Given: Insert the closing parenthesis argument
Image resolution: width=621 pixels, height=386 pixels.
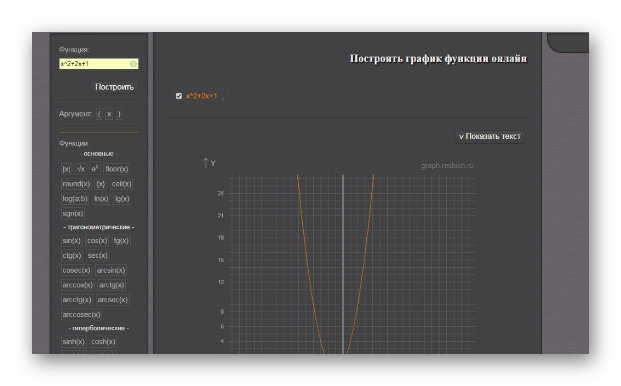Looking at the screenshot, I should tap(119, 114).
